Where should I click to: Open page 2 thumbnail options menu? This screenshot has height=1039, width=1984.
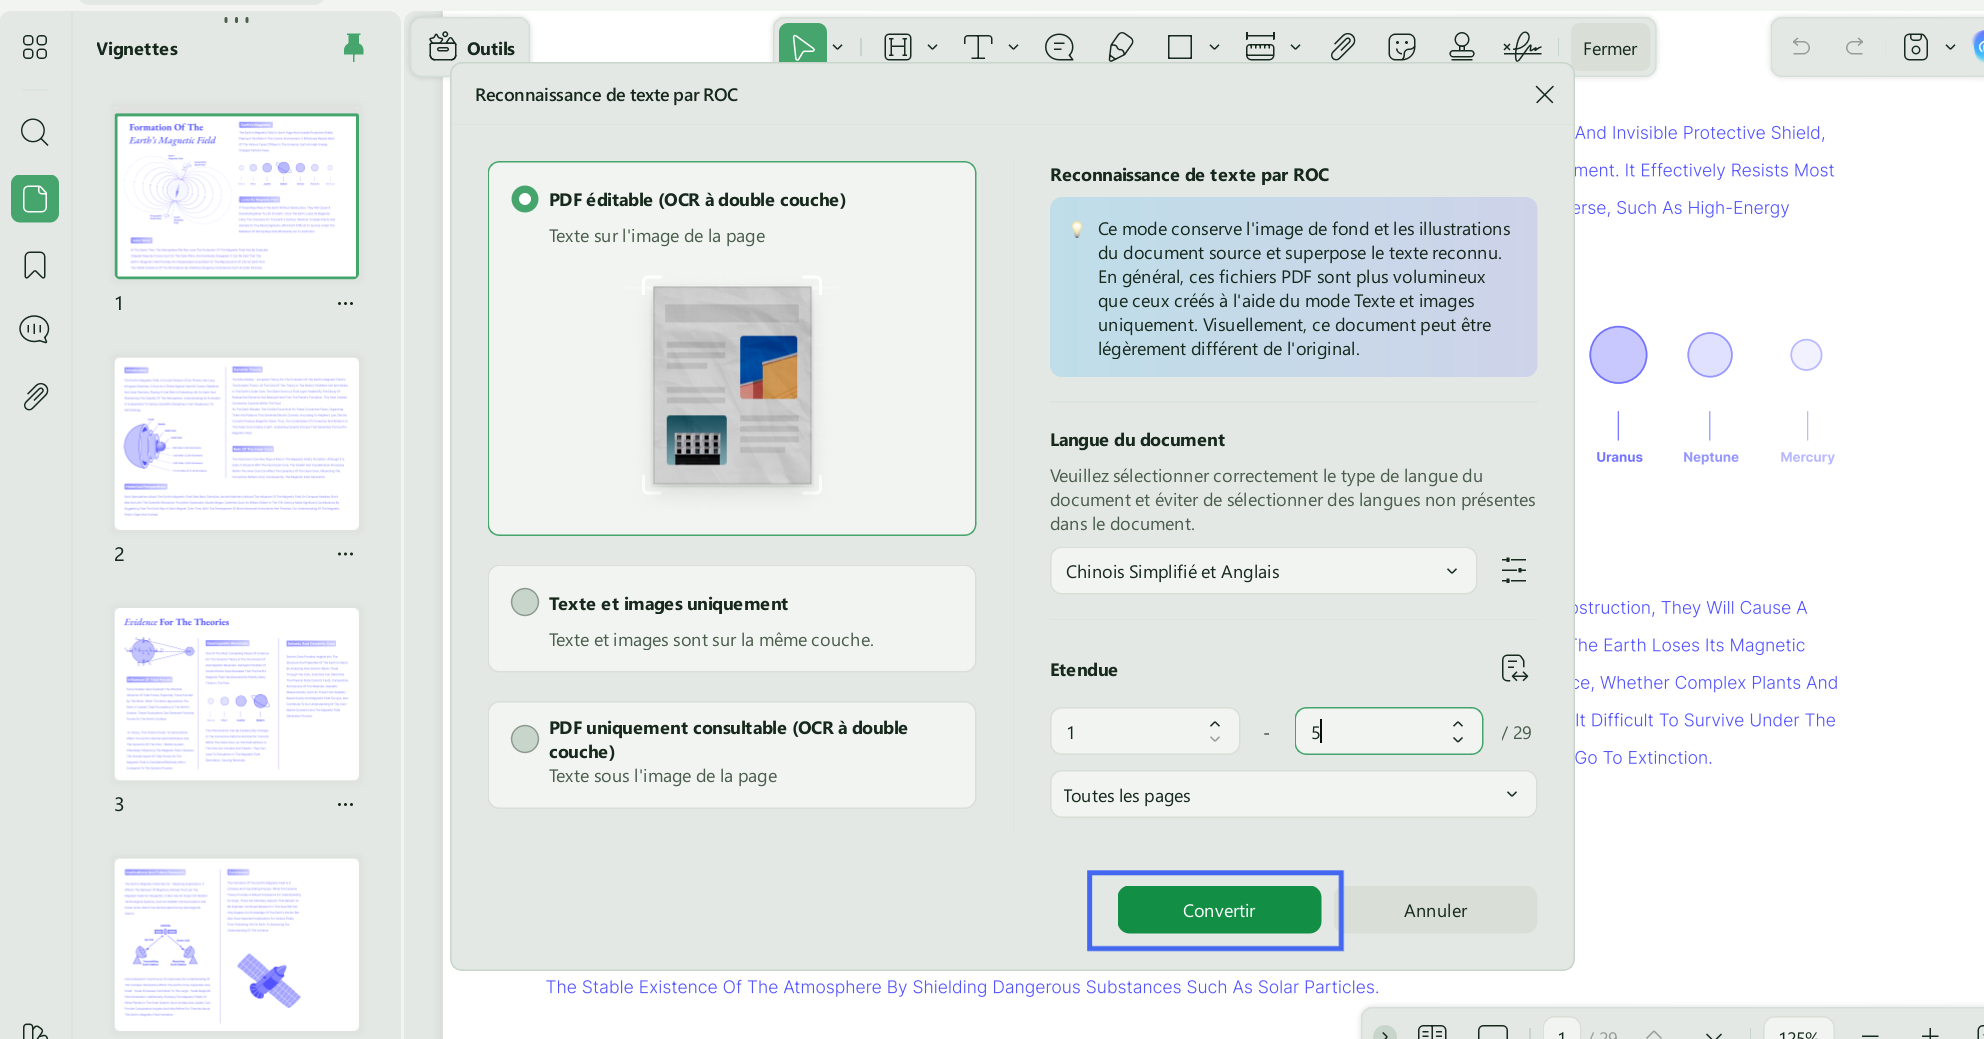(x=345, y=554)
